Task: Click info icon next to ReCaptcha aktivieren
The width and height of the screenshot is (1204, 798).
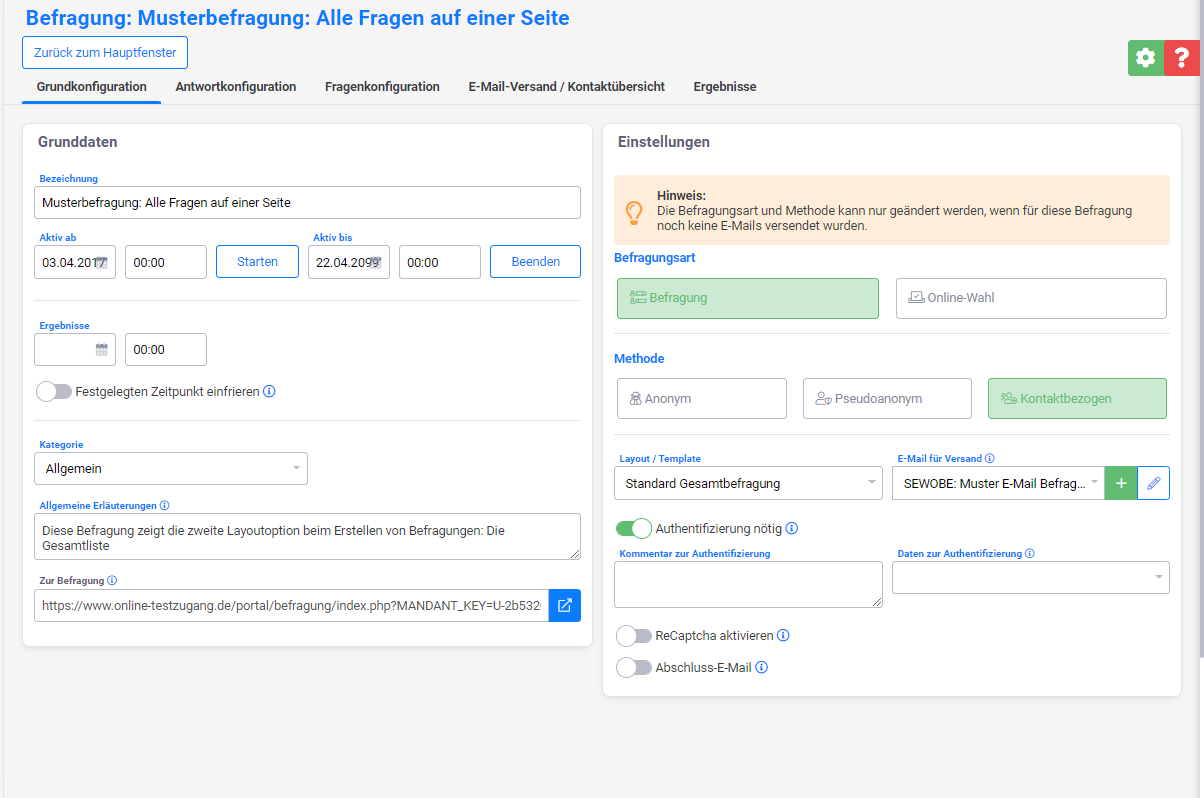Action: [x=783, y=636]
